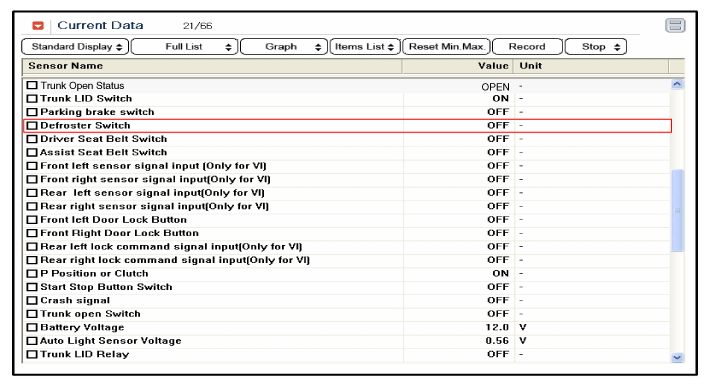Check the Battery Voltage checkbox
The image size is (711, 387).
pos(32,328)
